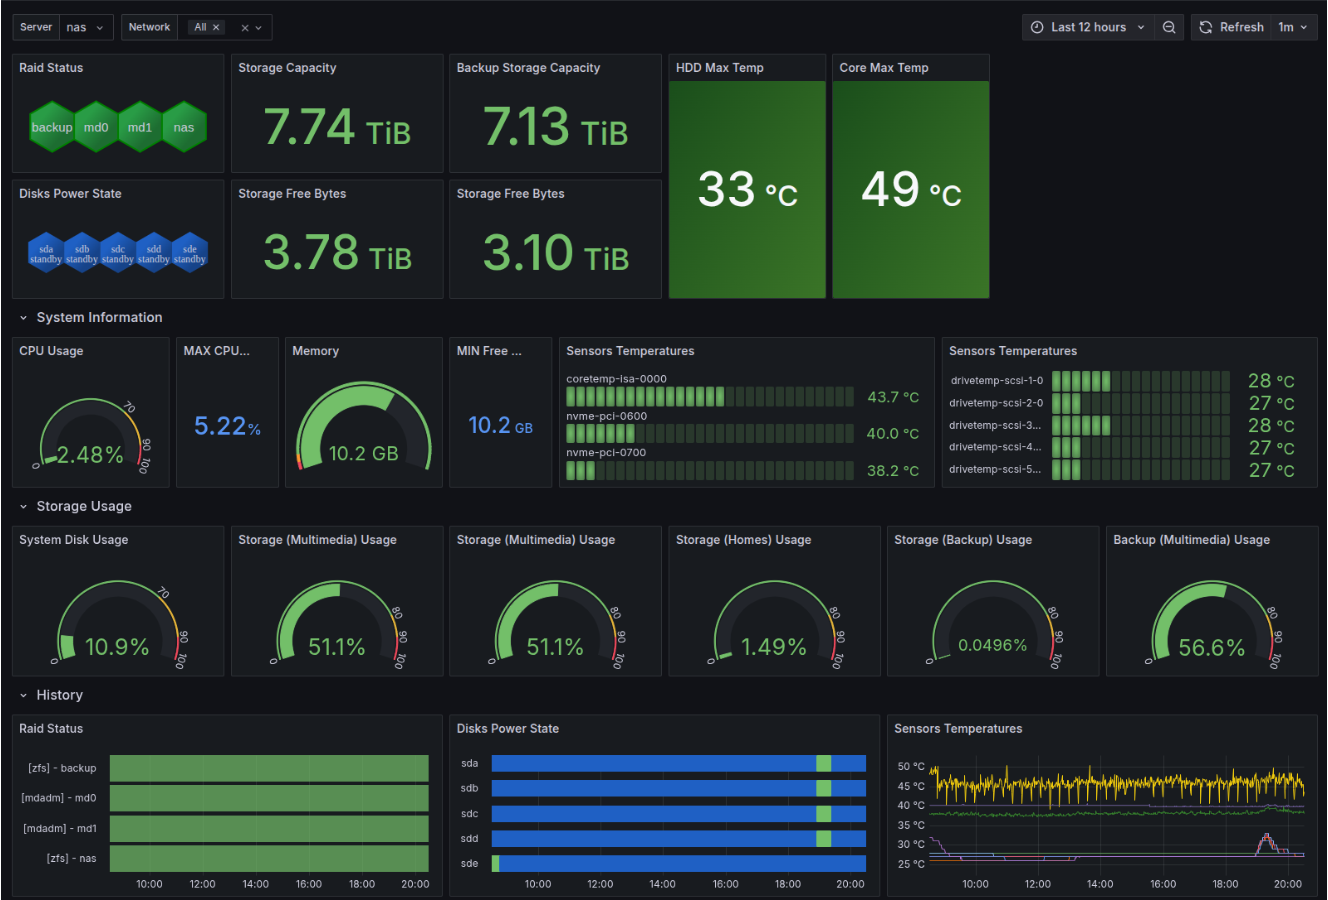
Task: Click the Refresh button
Action: 1239,27
